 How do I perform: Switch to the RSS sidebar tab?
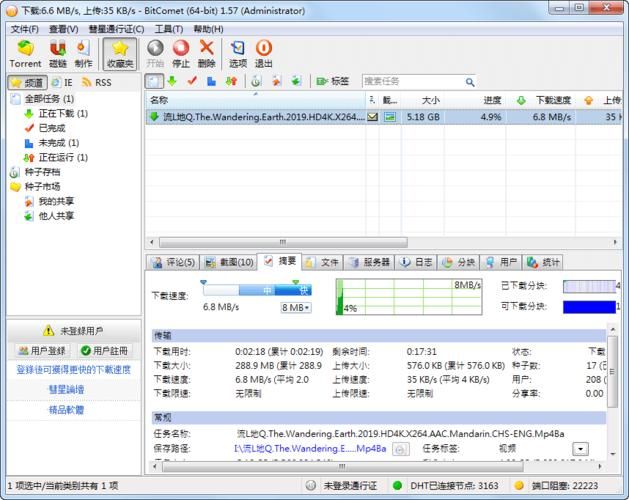[x=96, y=82]
